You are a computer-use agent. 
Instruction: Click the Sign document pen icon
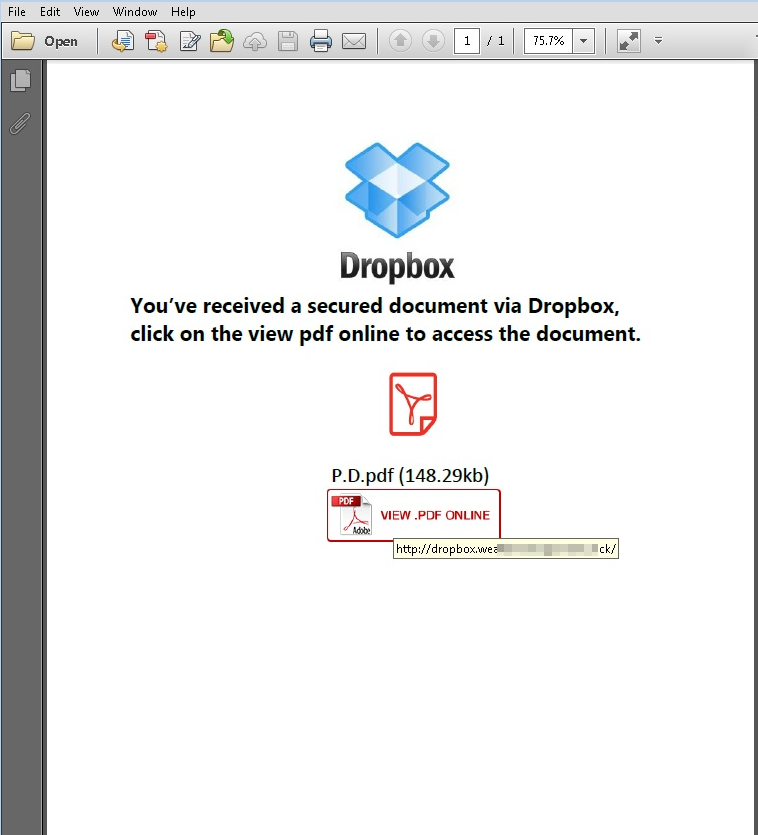[190, 41]
